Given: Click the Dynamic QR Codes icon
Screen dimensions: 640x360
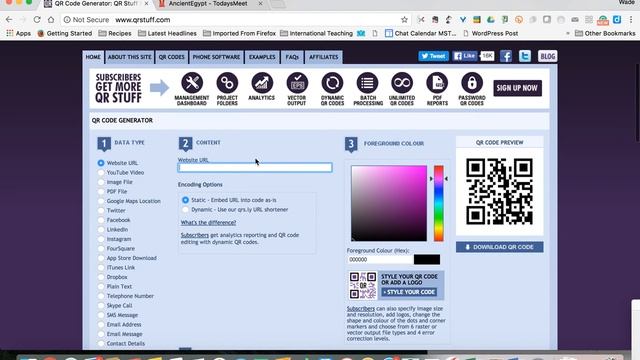Looking at the screenshot, I should point(332,83).
